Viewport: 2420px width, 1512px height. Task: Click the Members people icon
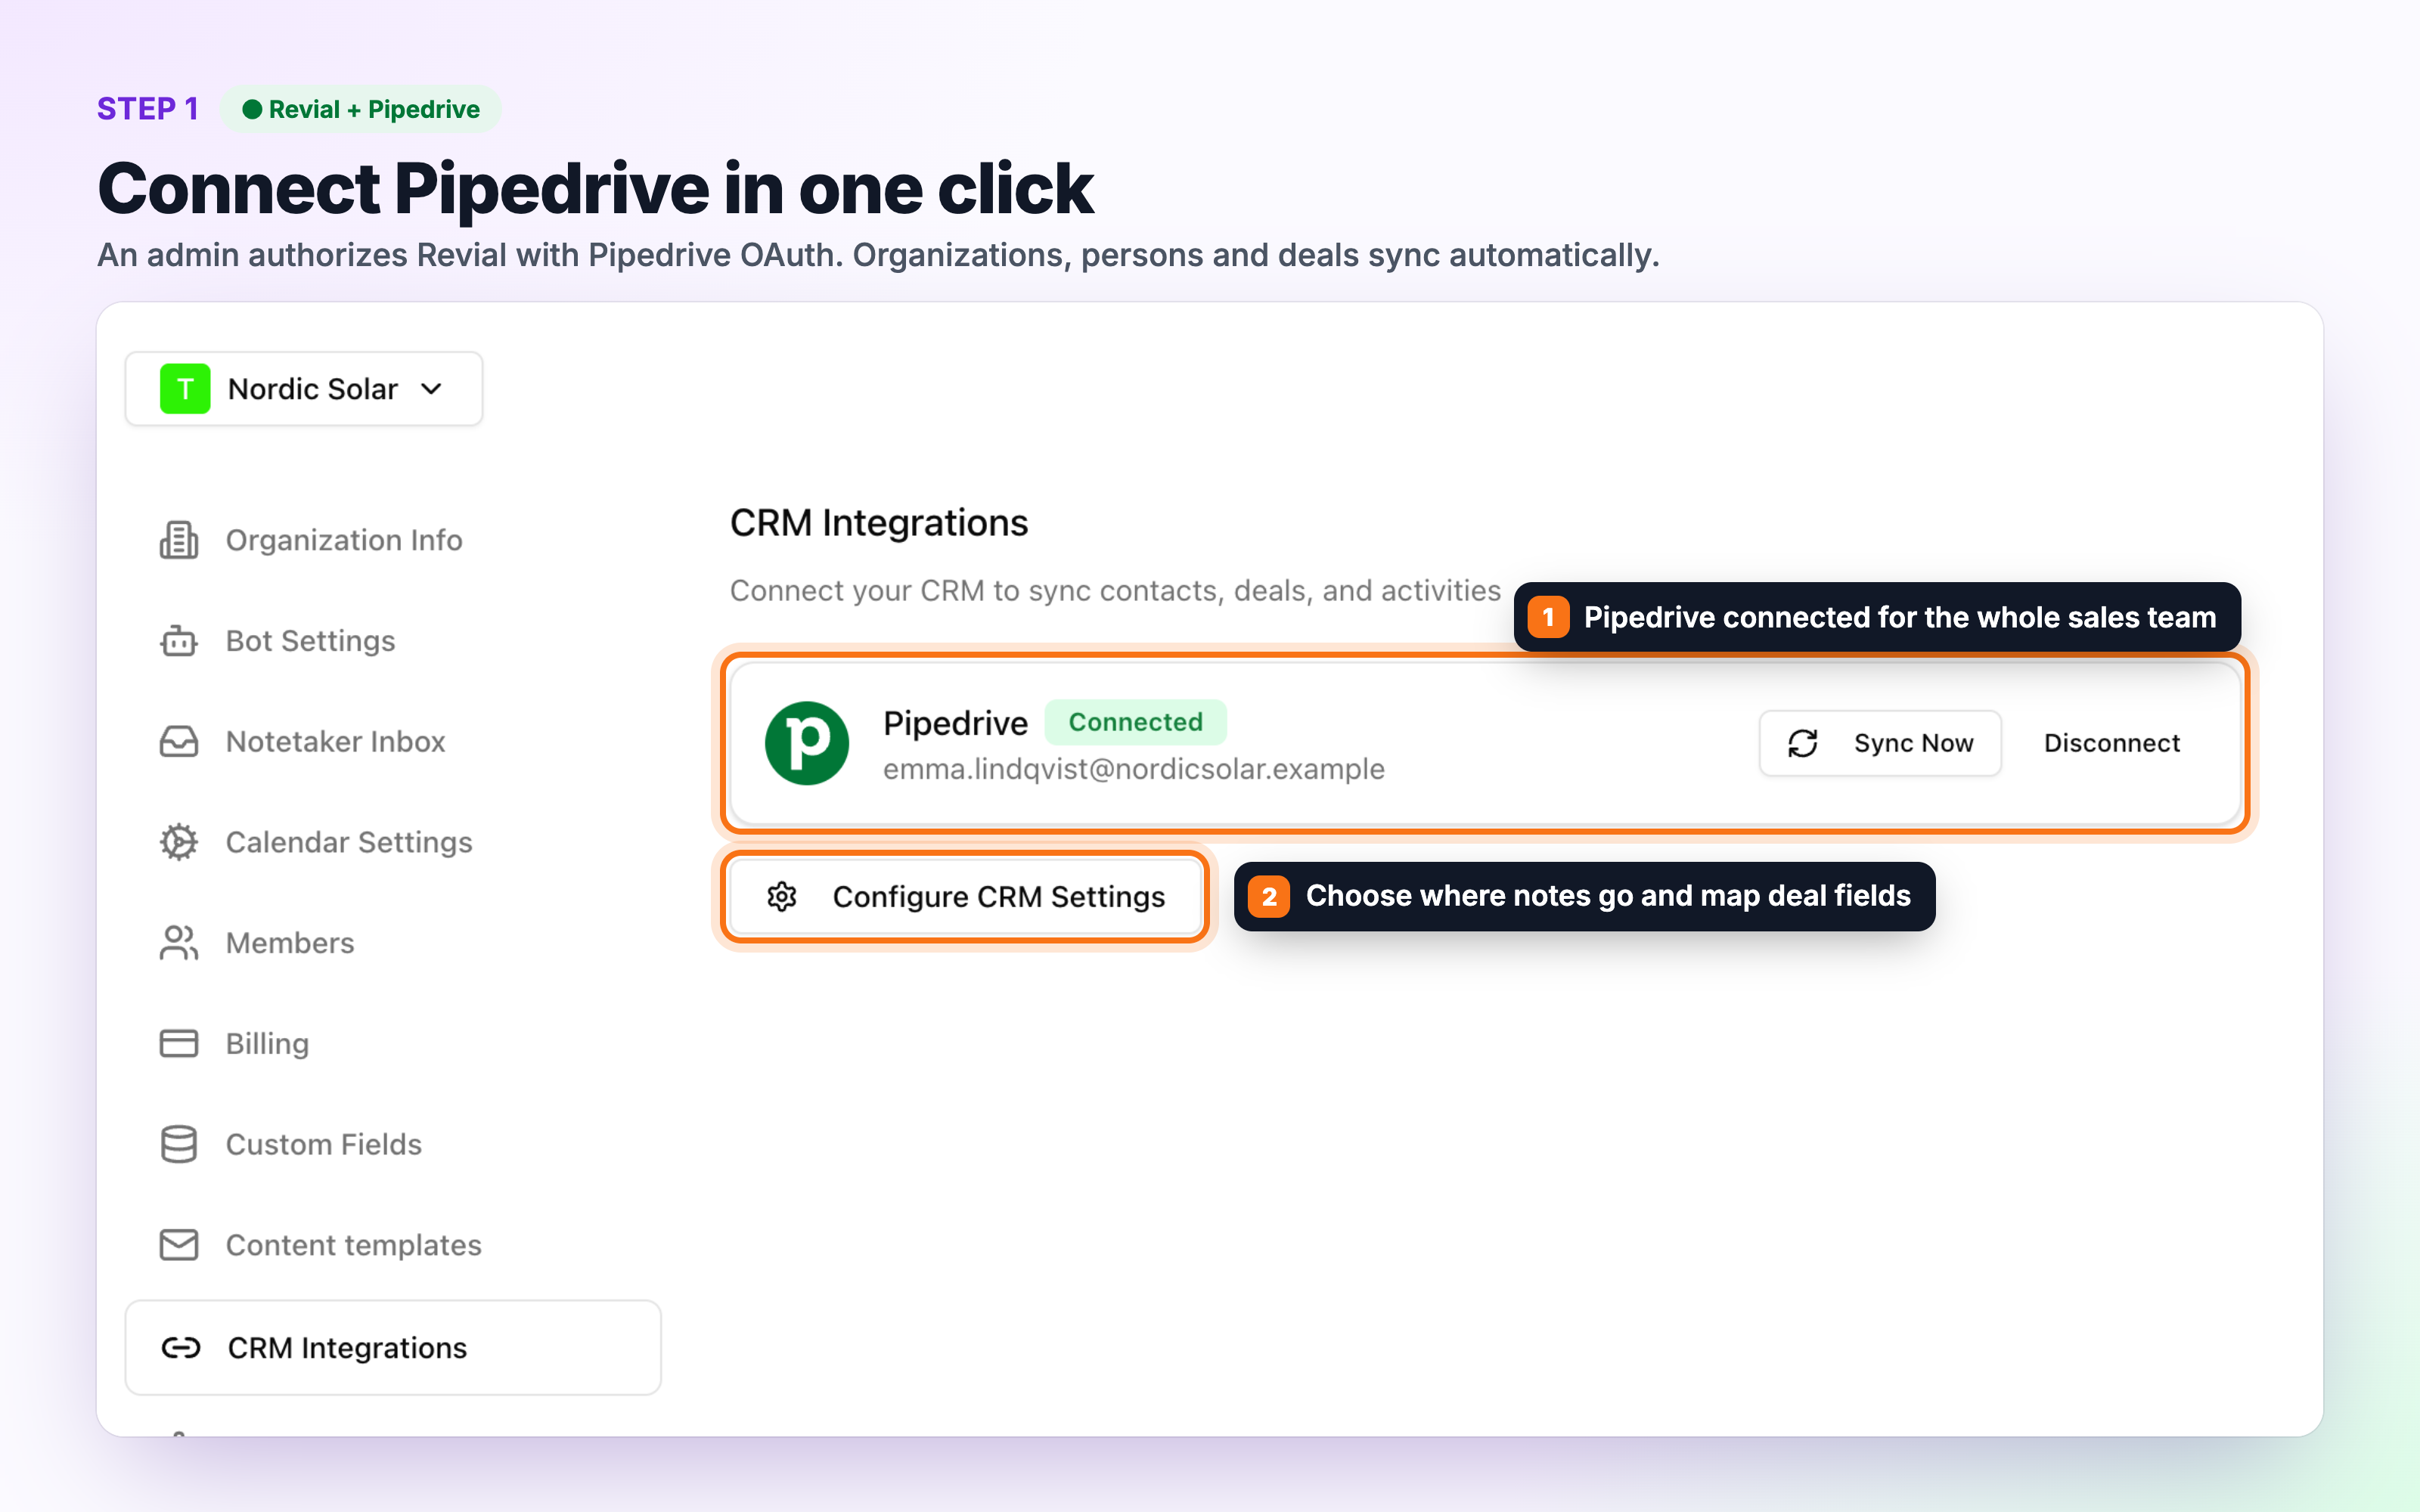[x=179, y=943]
